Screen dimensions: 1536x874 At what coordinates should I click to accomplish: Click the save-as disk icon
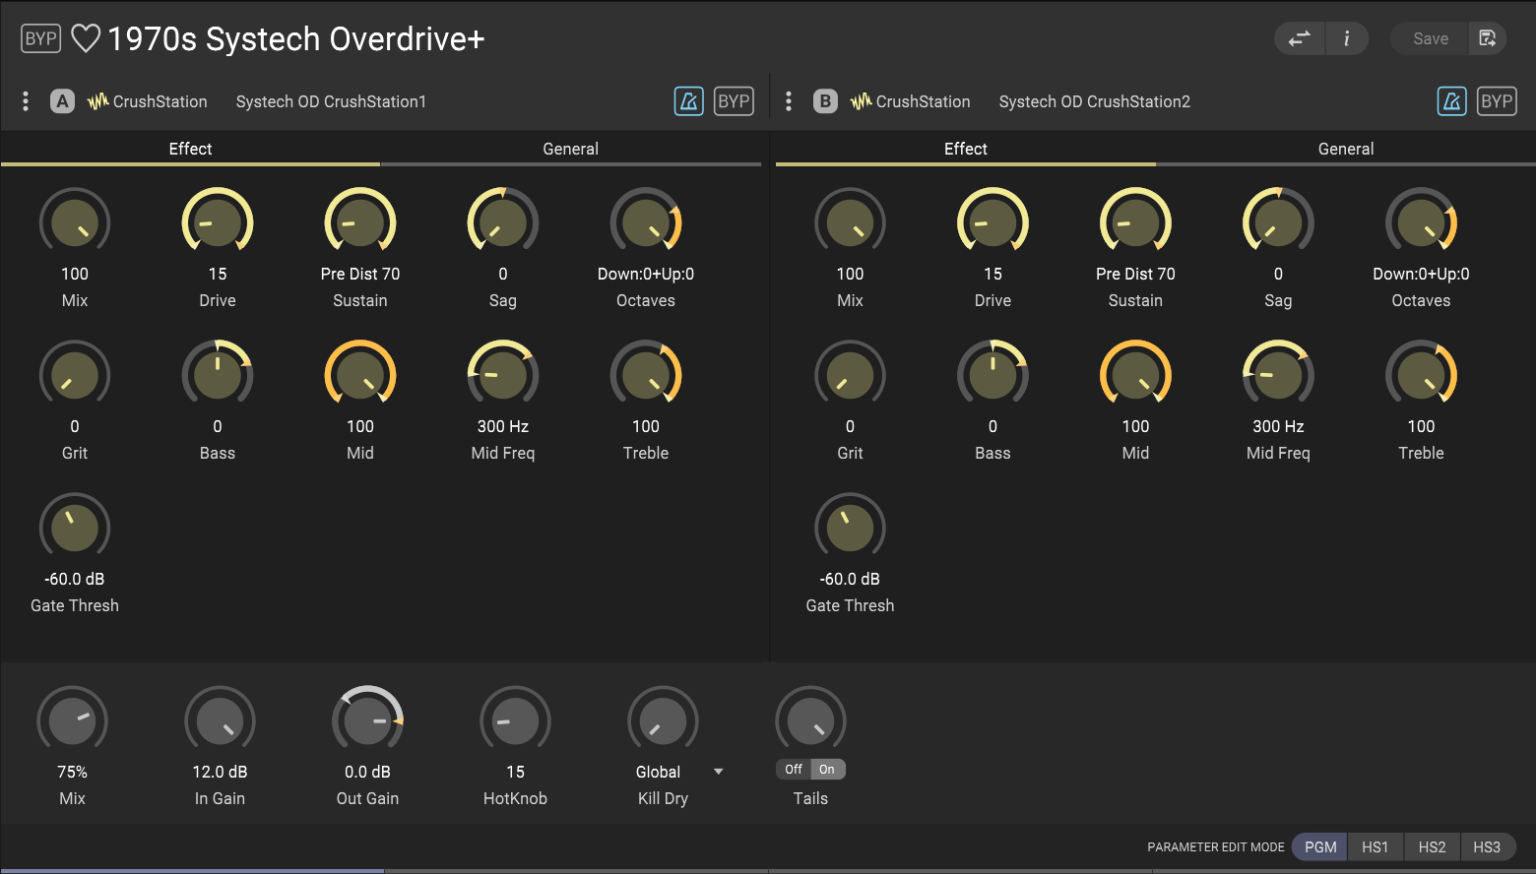coord(1488,38)
